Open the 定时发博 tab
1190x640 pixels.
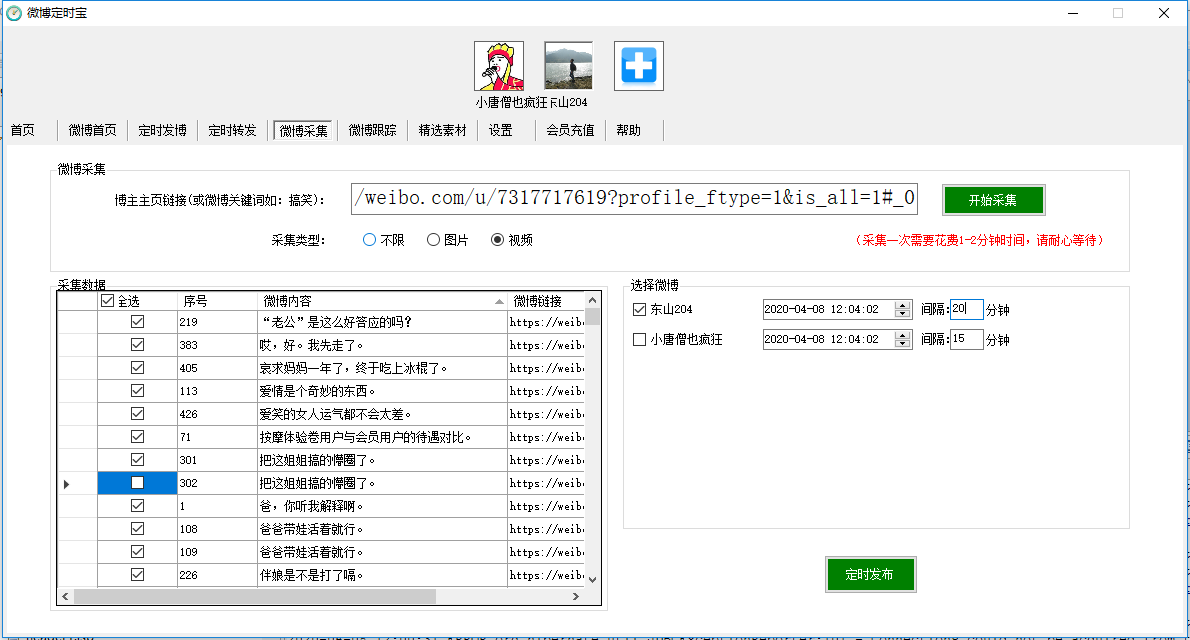click(x=162, y=130)
